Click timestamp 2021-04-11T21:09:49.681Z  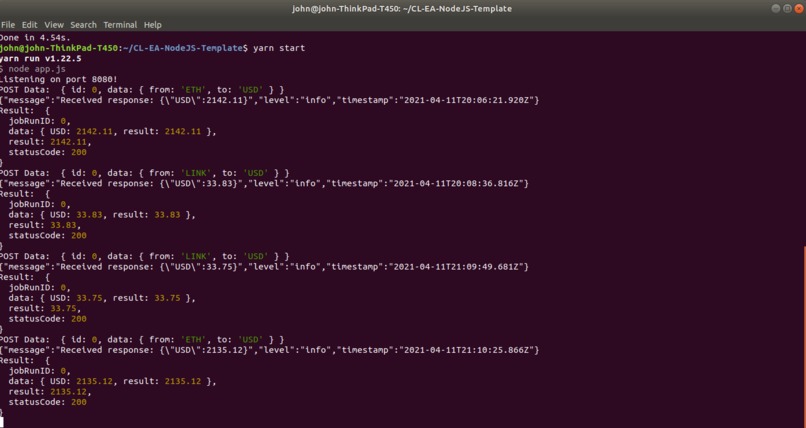click(458, 267)
